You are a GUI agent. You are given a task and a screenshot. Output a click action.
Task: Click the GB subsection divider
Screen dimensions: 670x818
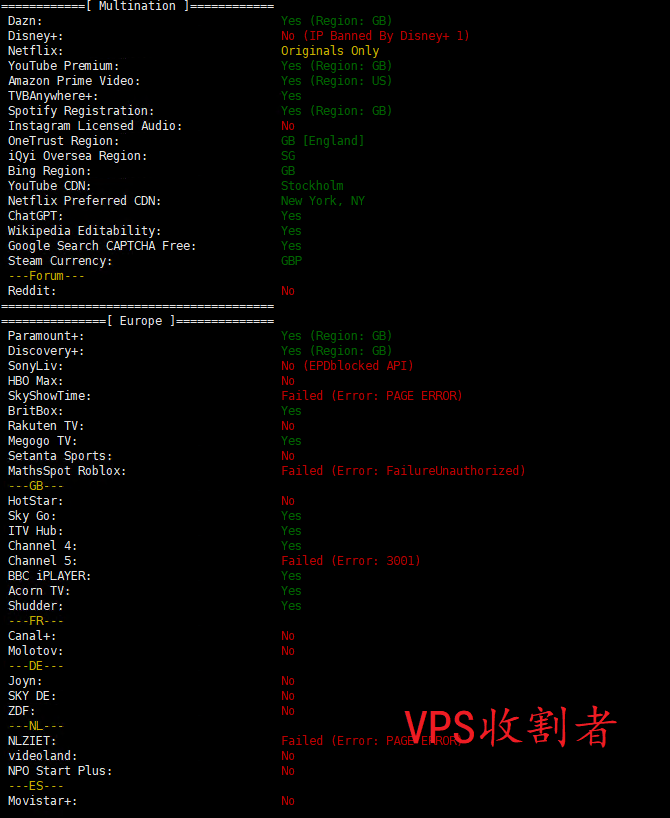pos(36,486)
